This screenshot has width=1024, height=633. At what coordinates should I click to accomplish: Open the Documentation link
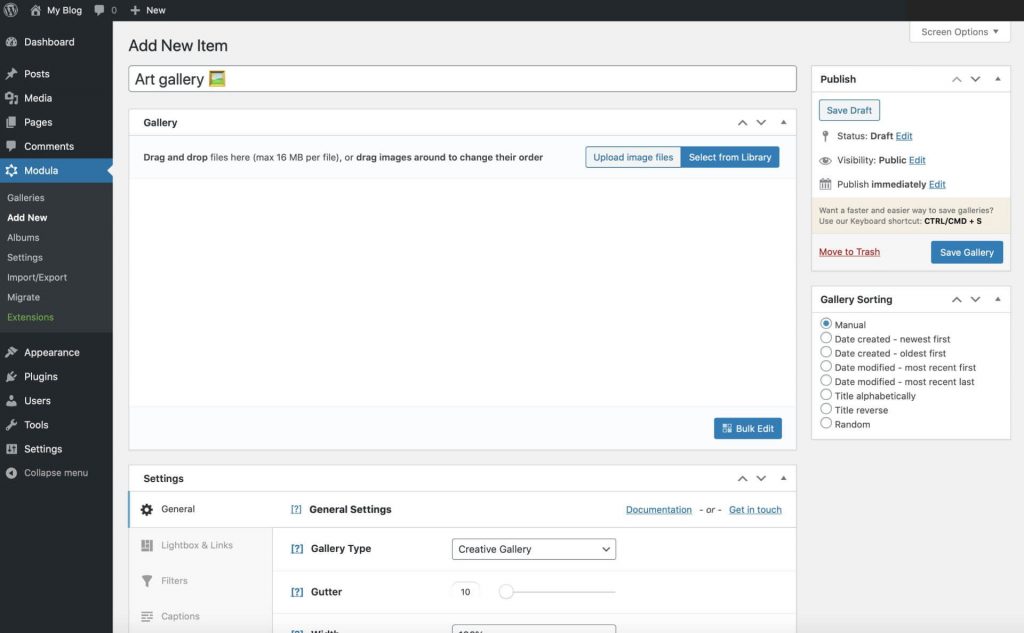[658, 510]
